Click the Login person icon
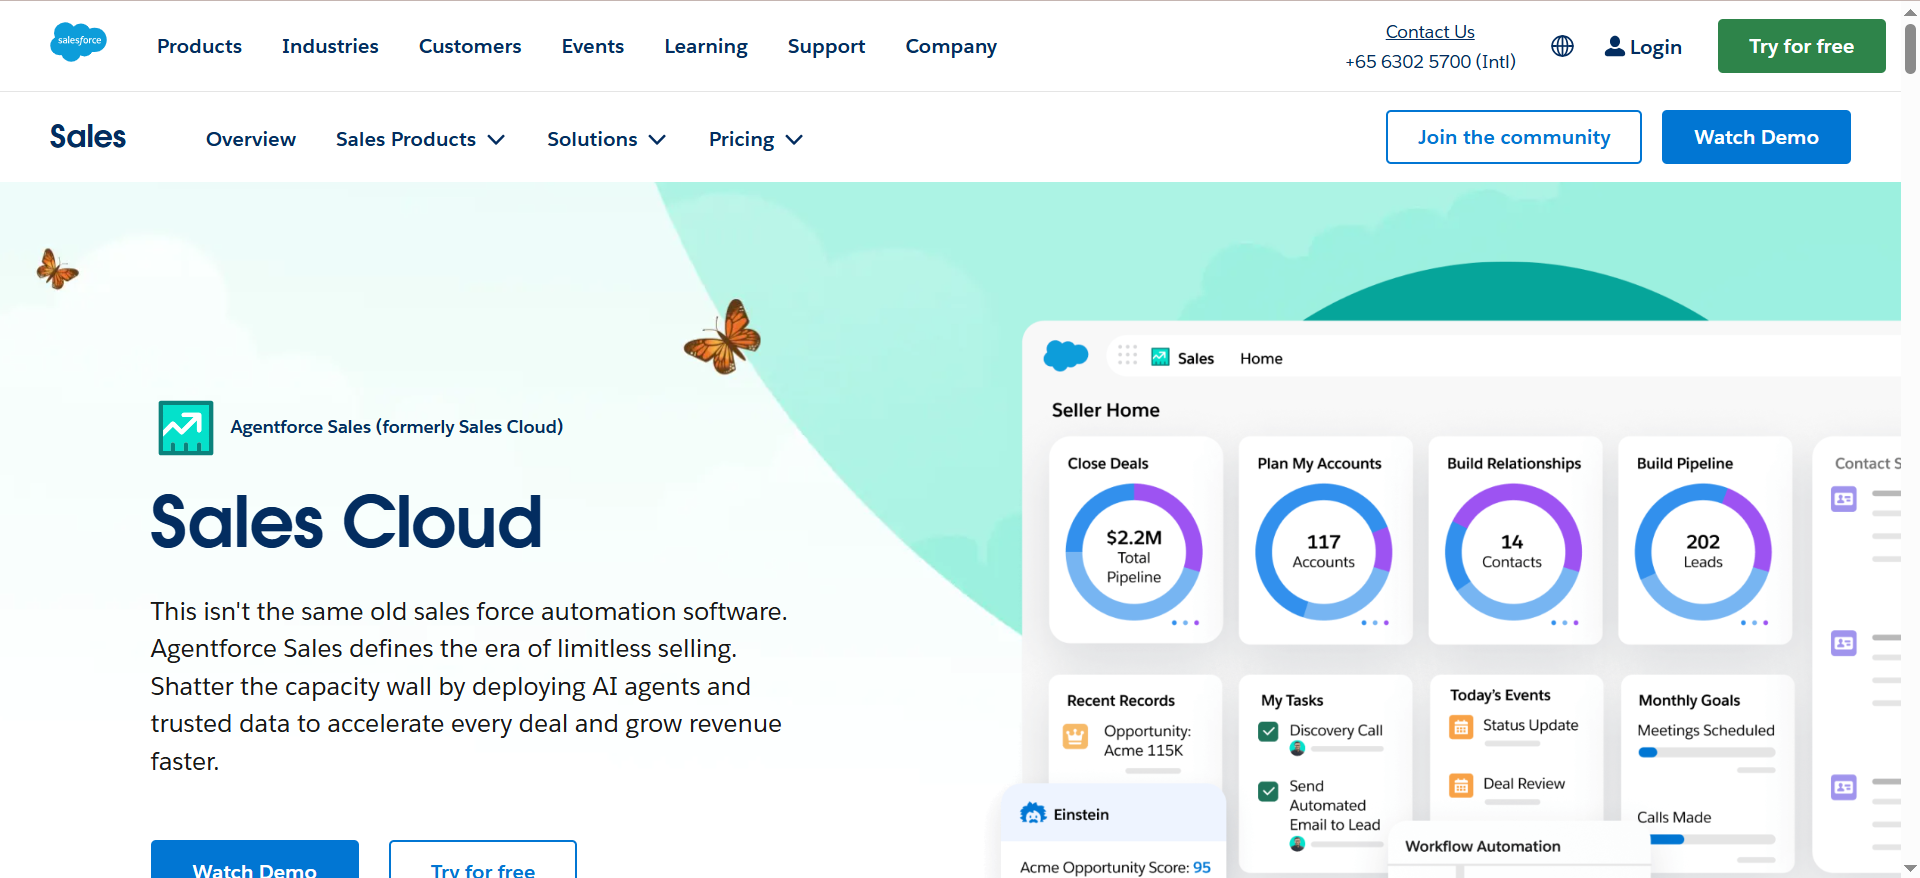The image size is (1920, 878). click(x=1614, y=46)
